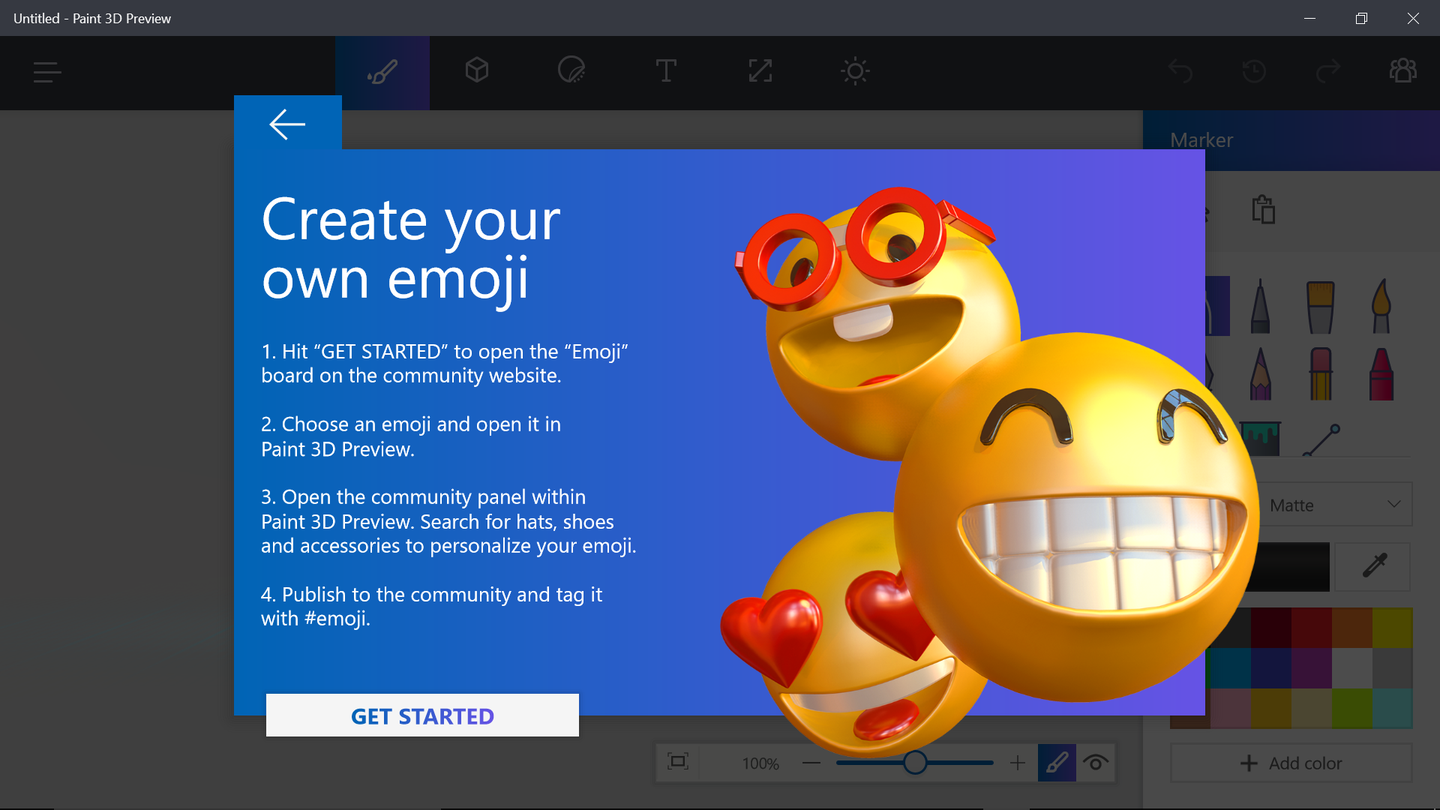Pick the white color swatch
The image size is (1440, 810).
[x=1352, y=668]
